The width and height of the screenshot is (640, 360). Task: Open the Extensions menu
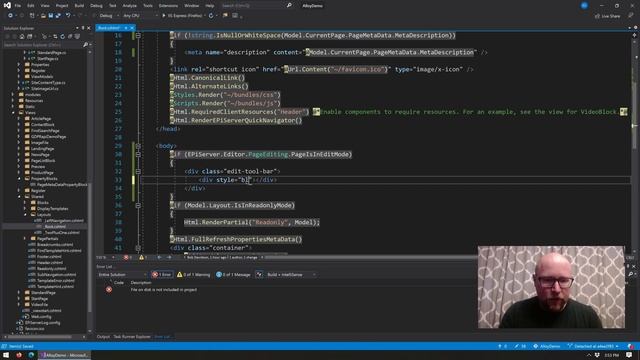(168, 6)
